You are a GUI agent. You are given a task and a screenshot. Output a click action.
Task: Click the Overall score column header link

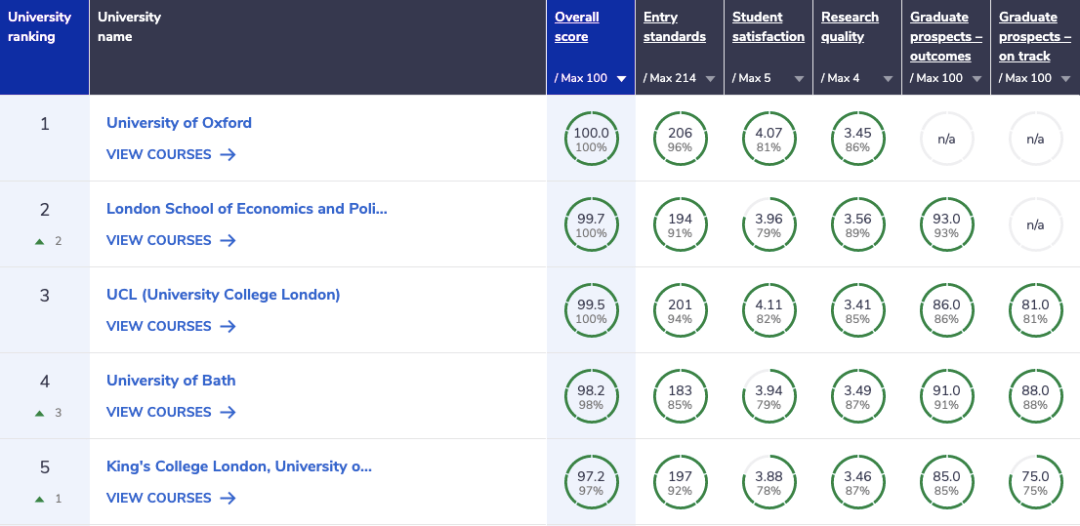tap(577, 27)
